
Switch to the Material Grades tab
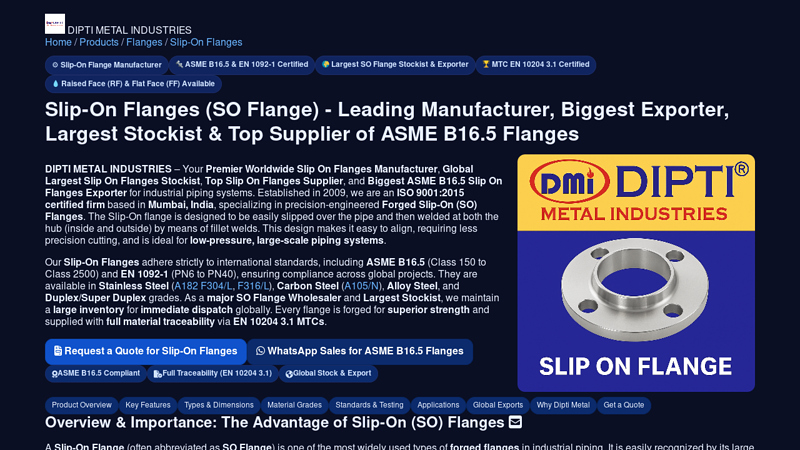[x=294, y=405]
